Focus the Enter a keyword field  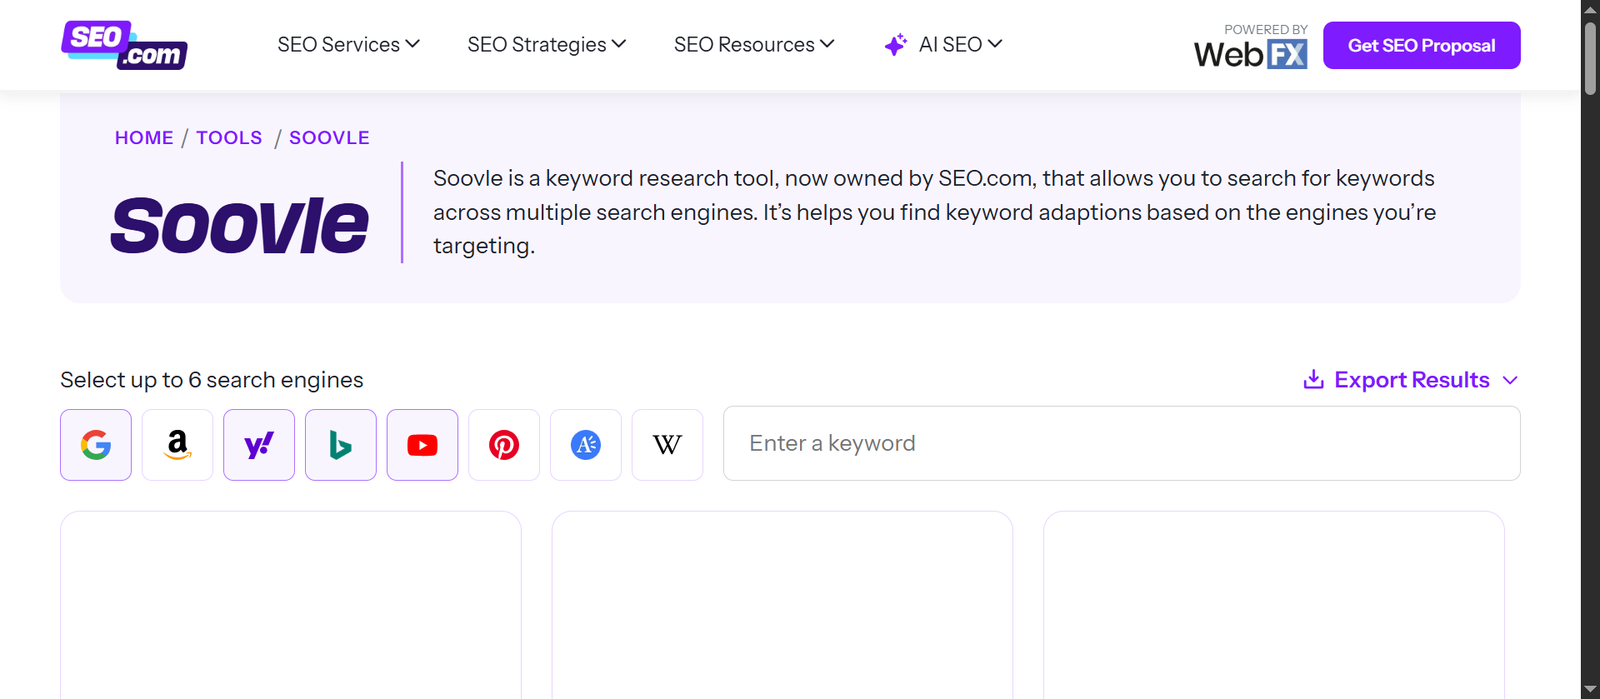coord(1122,443)
